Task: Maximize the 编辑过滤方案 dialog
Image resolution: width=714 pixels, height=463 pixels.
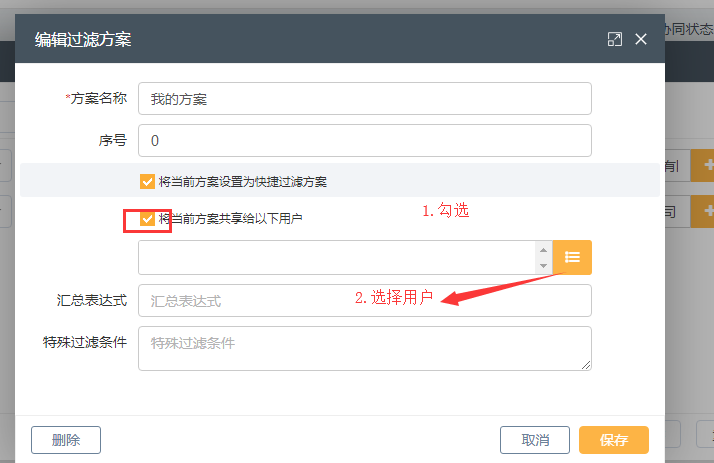Action: coord(614,40)
